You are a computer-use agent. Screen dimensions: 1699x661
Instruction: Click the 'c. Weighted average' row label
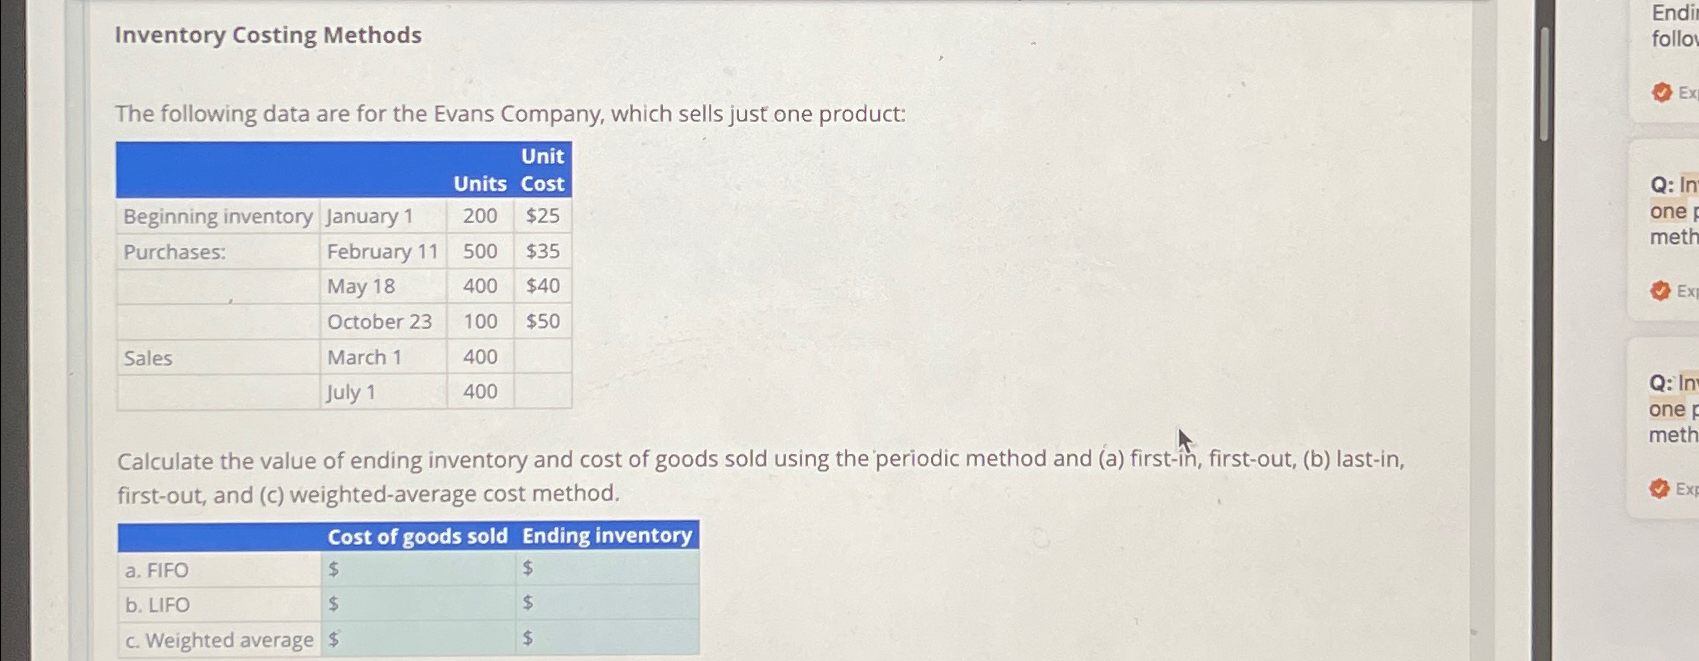point(218,639)
